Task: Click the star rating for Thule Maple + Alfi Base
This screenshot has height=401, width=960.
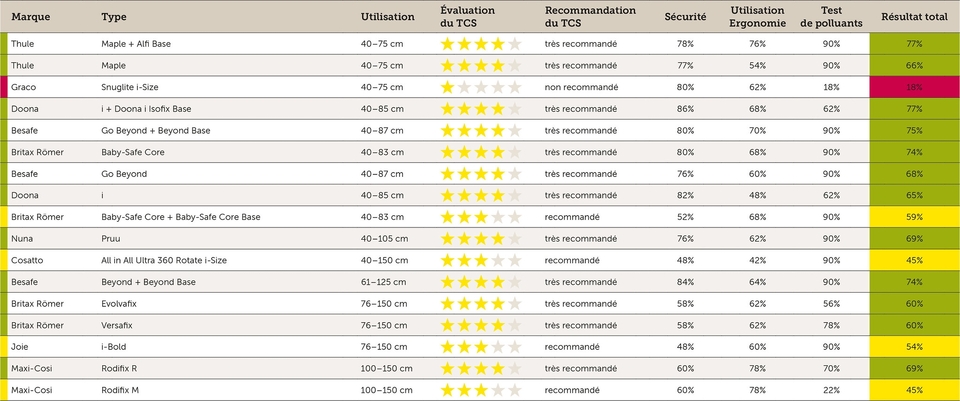Action: click(481, 43)
